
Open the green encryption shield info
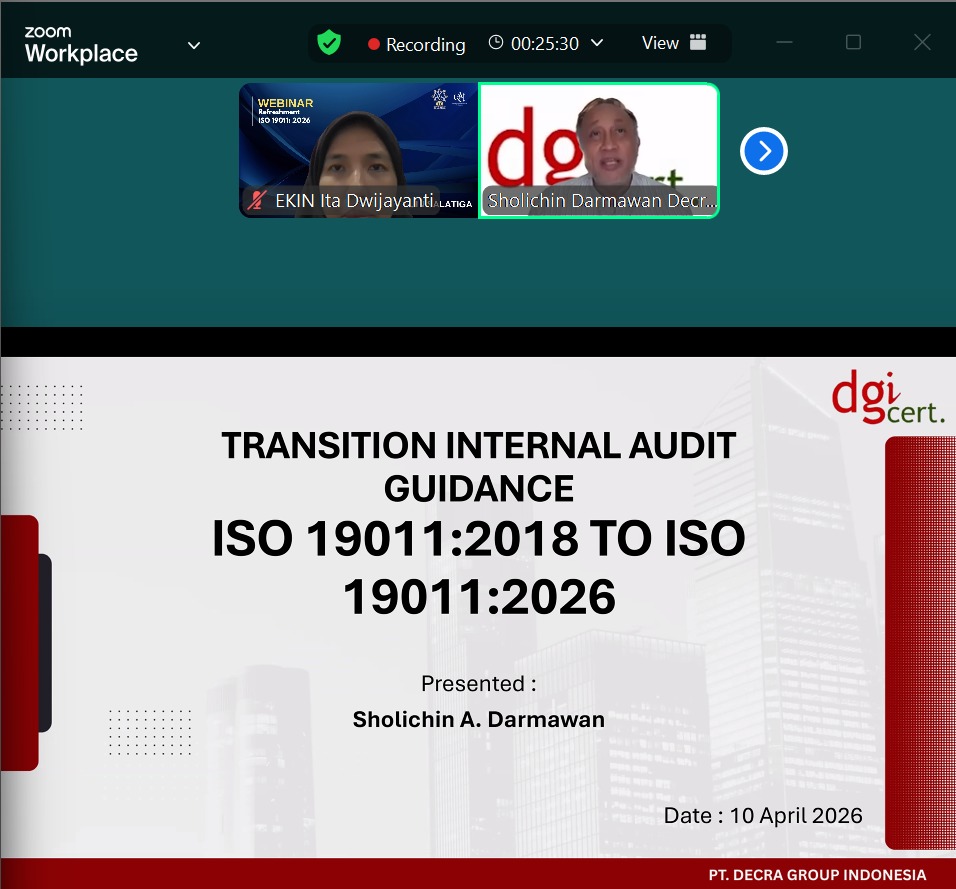point(329,43)
